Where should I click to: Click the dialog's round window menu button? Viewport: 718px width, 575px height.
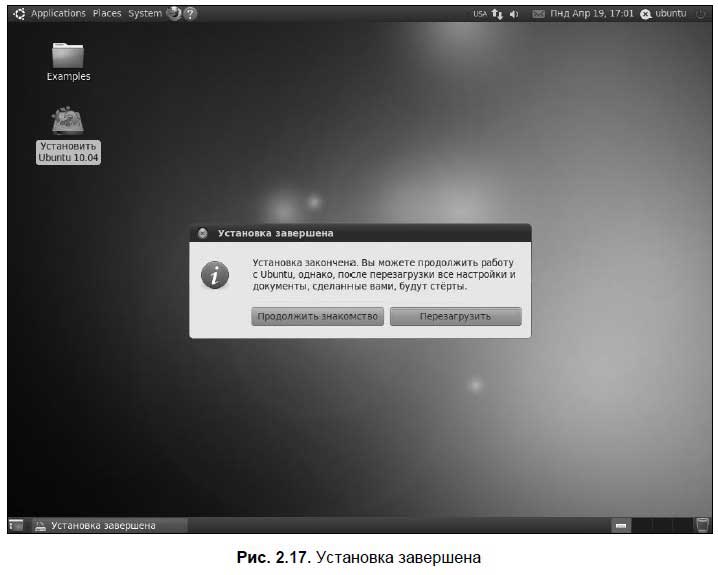pos(202,233)
